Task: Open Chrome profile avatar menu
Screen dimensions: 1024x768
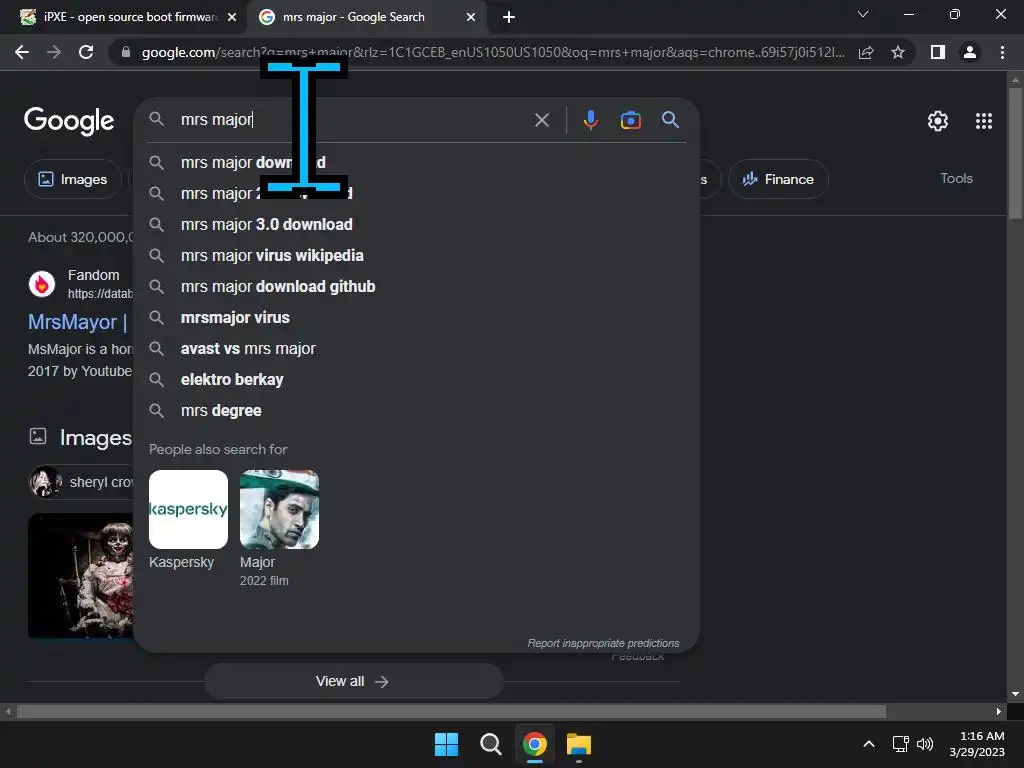Action: tap(970, 52)
